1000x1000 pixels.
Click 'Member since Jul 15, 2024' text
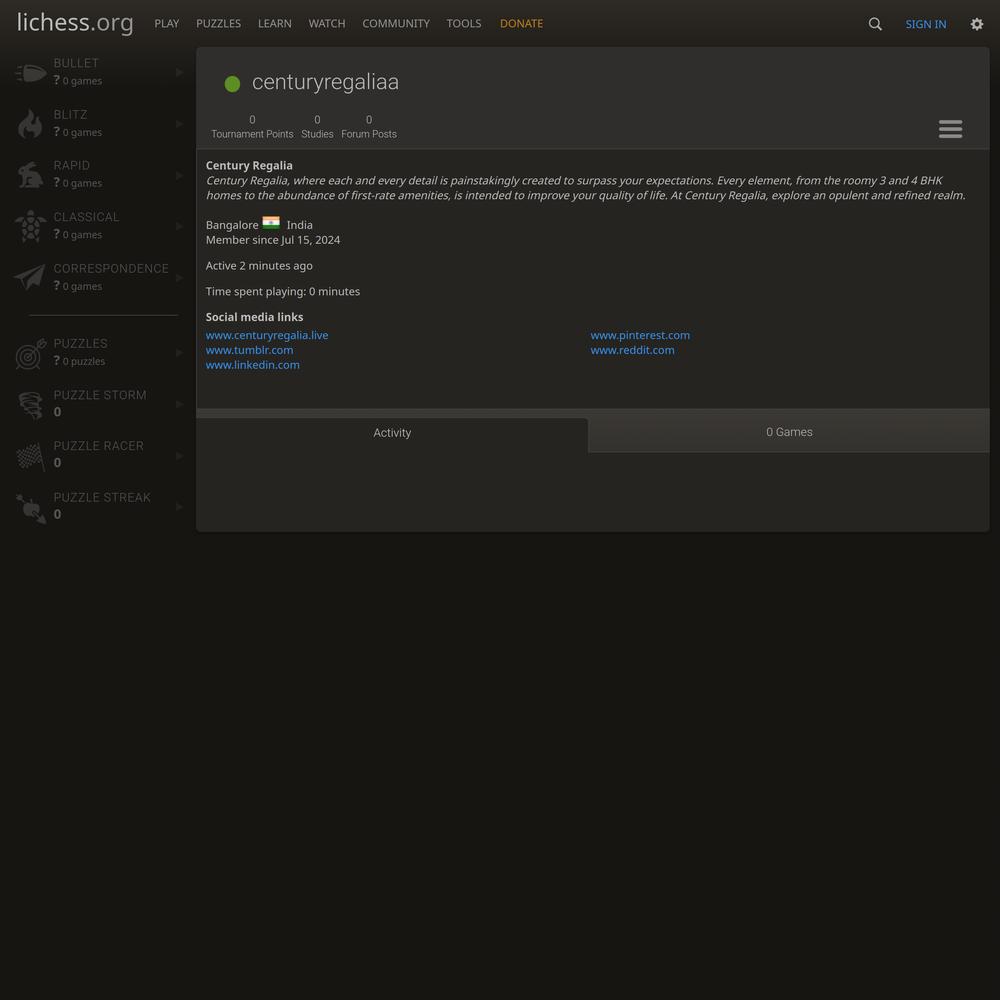click(273, 240)
